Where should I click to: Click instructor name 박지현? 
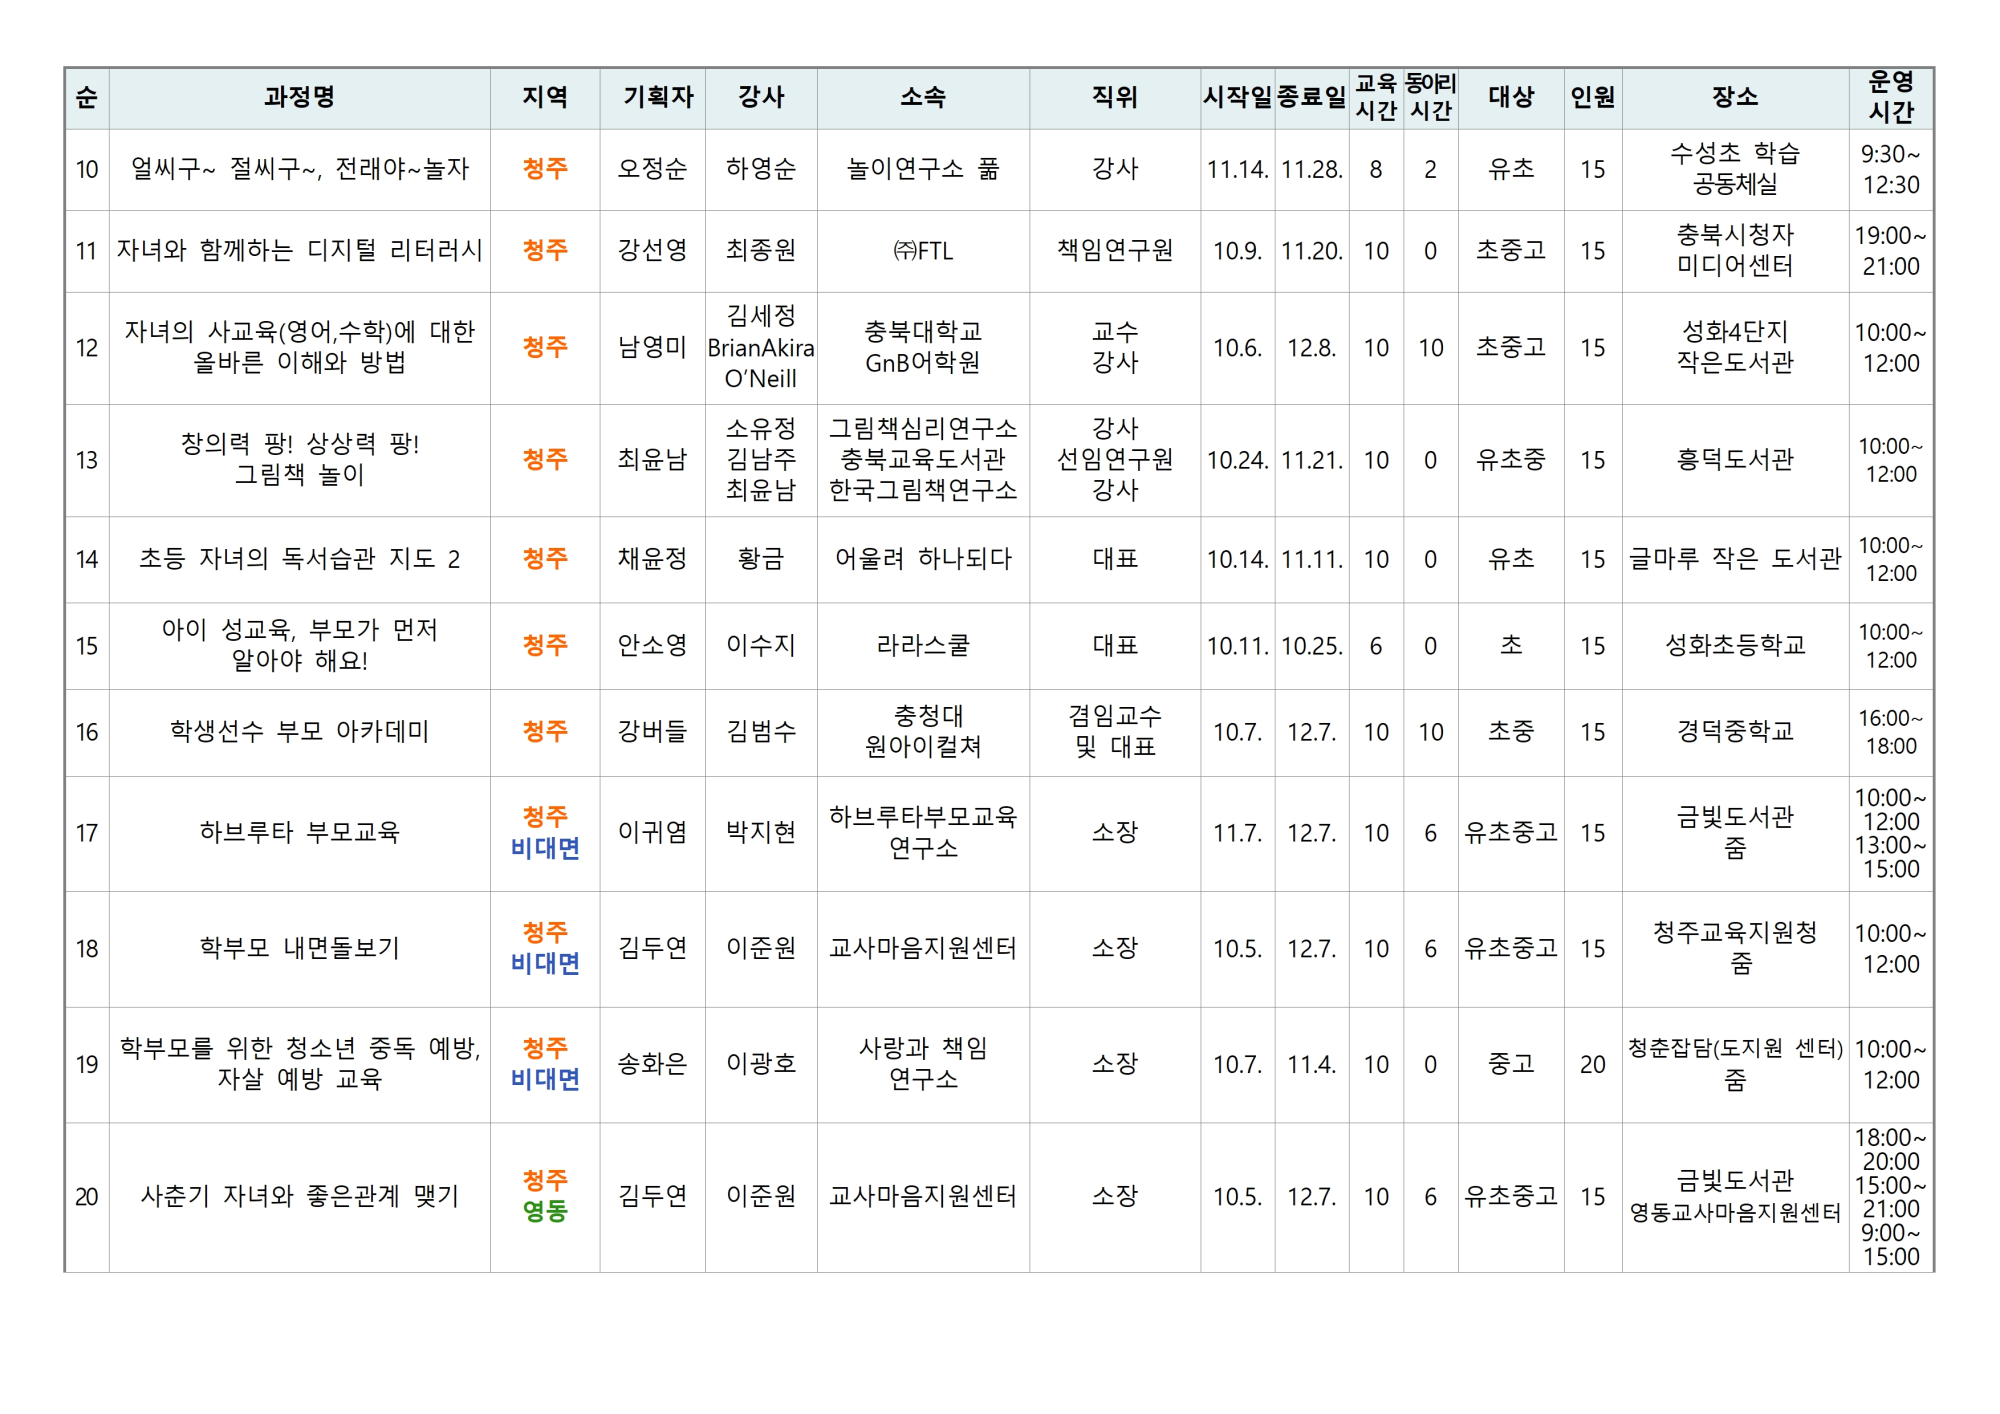tap(761, 832)
